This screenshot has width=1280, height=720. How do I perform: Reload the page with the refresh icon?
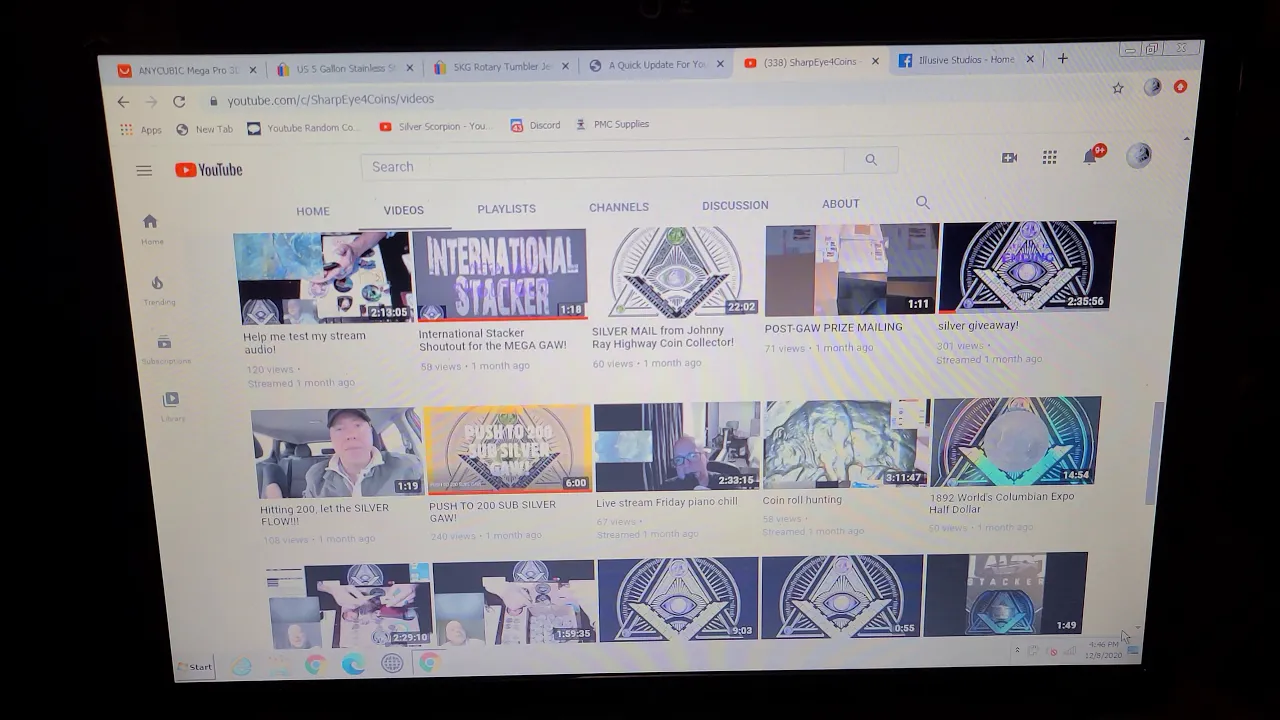179,101
